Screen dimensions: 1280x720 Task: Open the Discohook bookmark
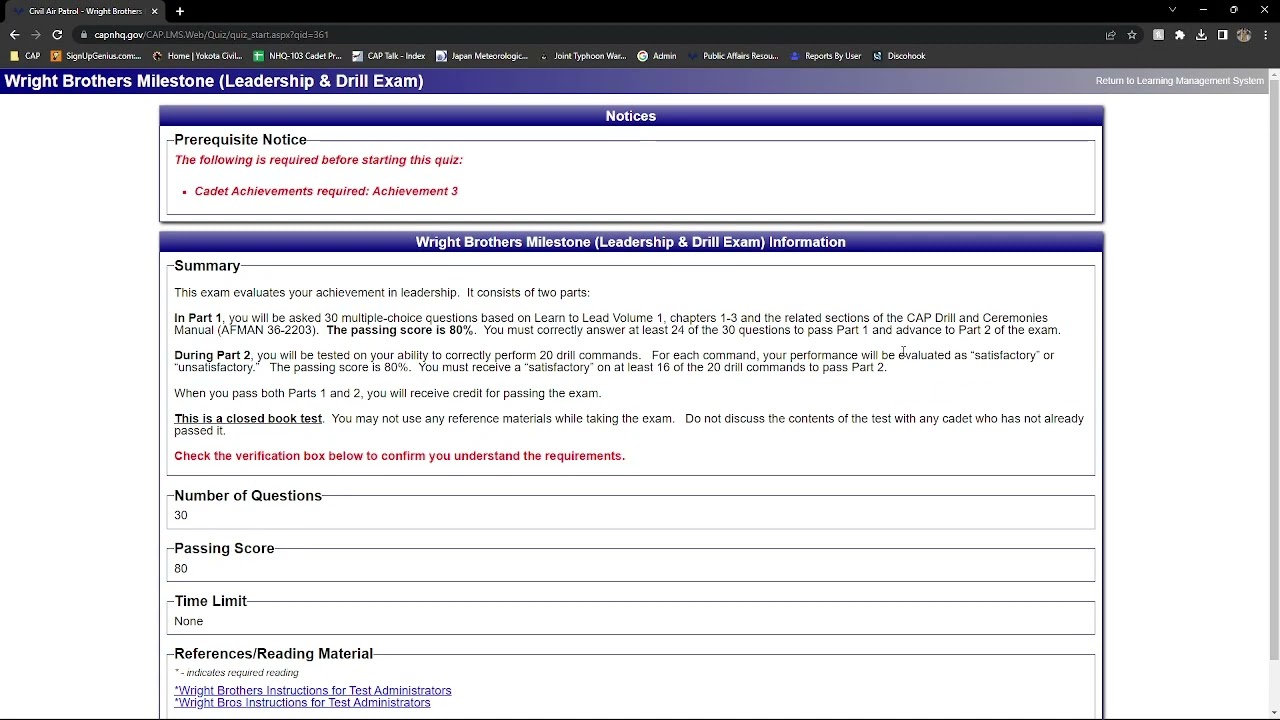(x=899, y=56)
